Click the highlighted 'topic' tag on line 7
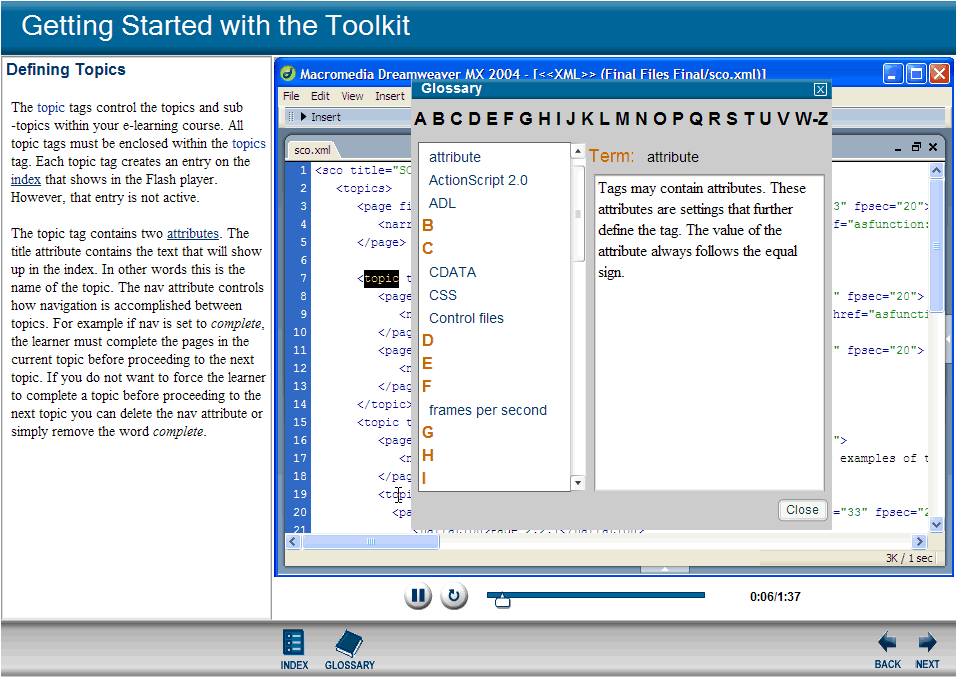Image resolution: width=960 pixels, height=680 pixels. [x=381, y=280]
